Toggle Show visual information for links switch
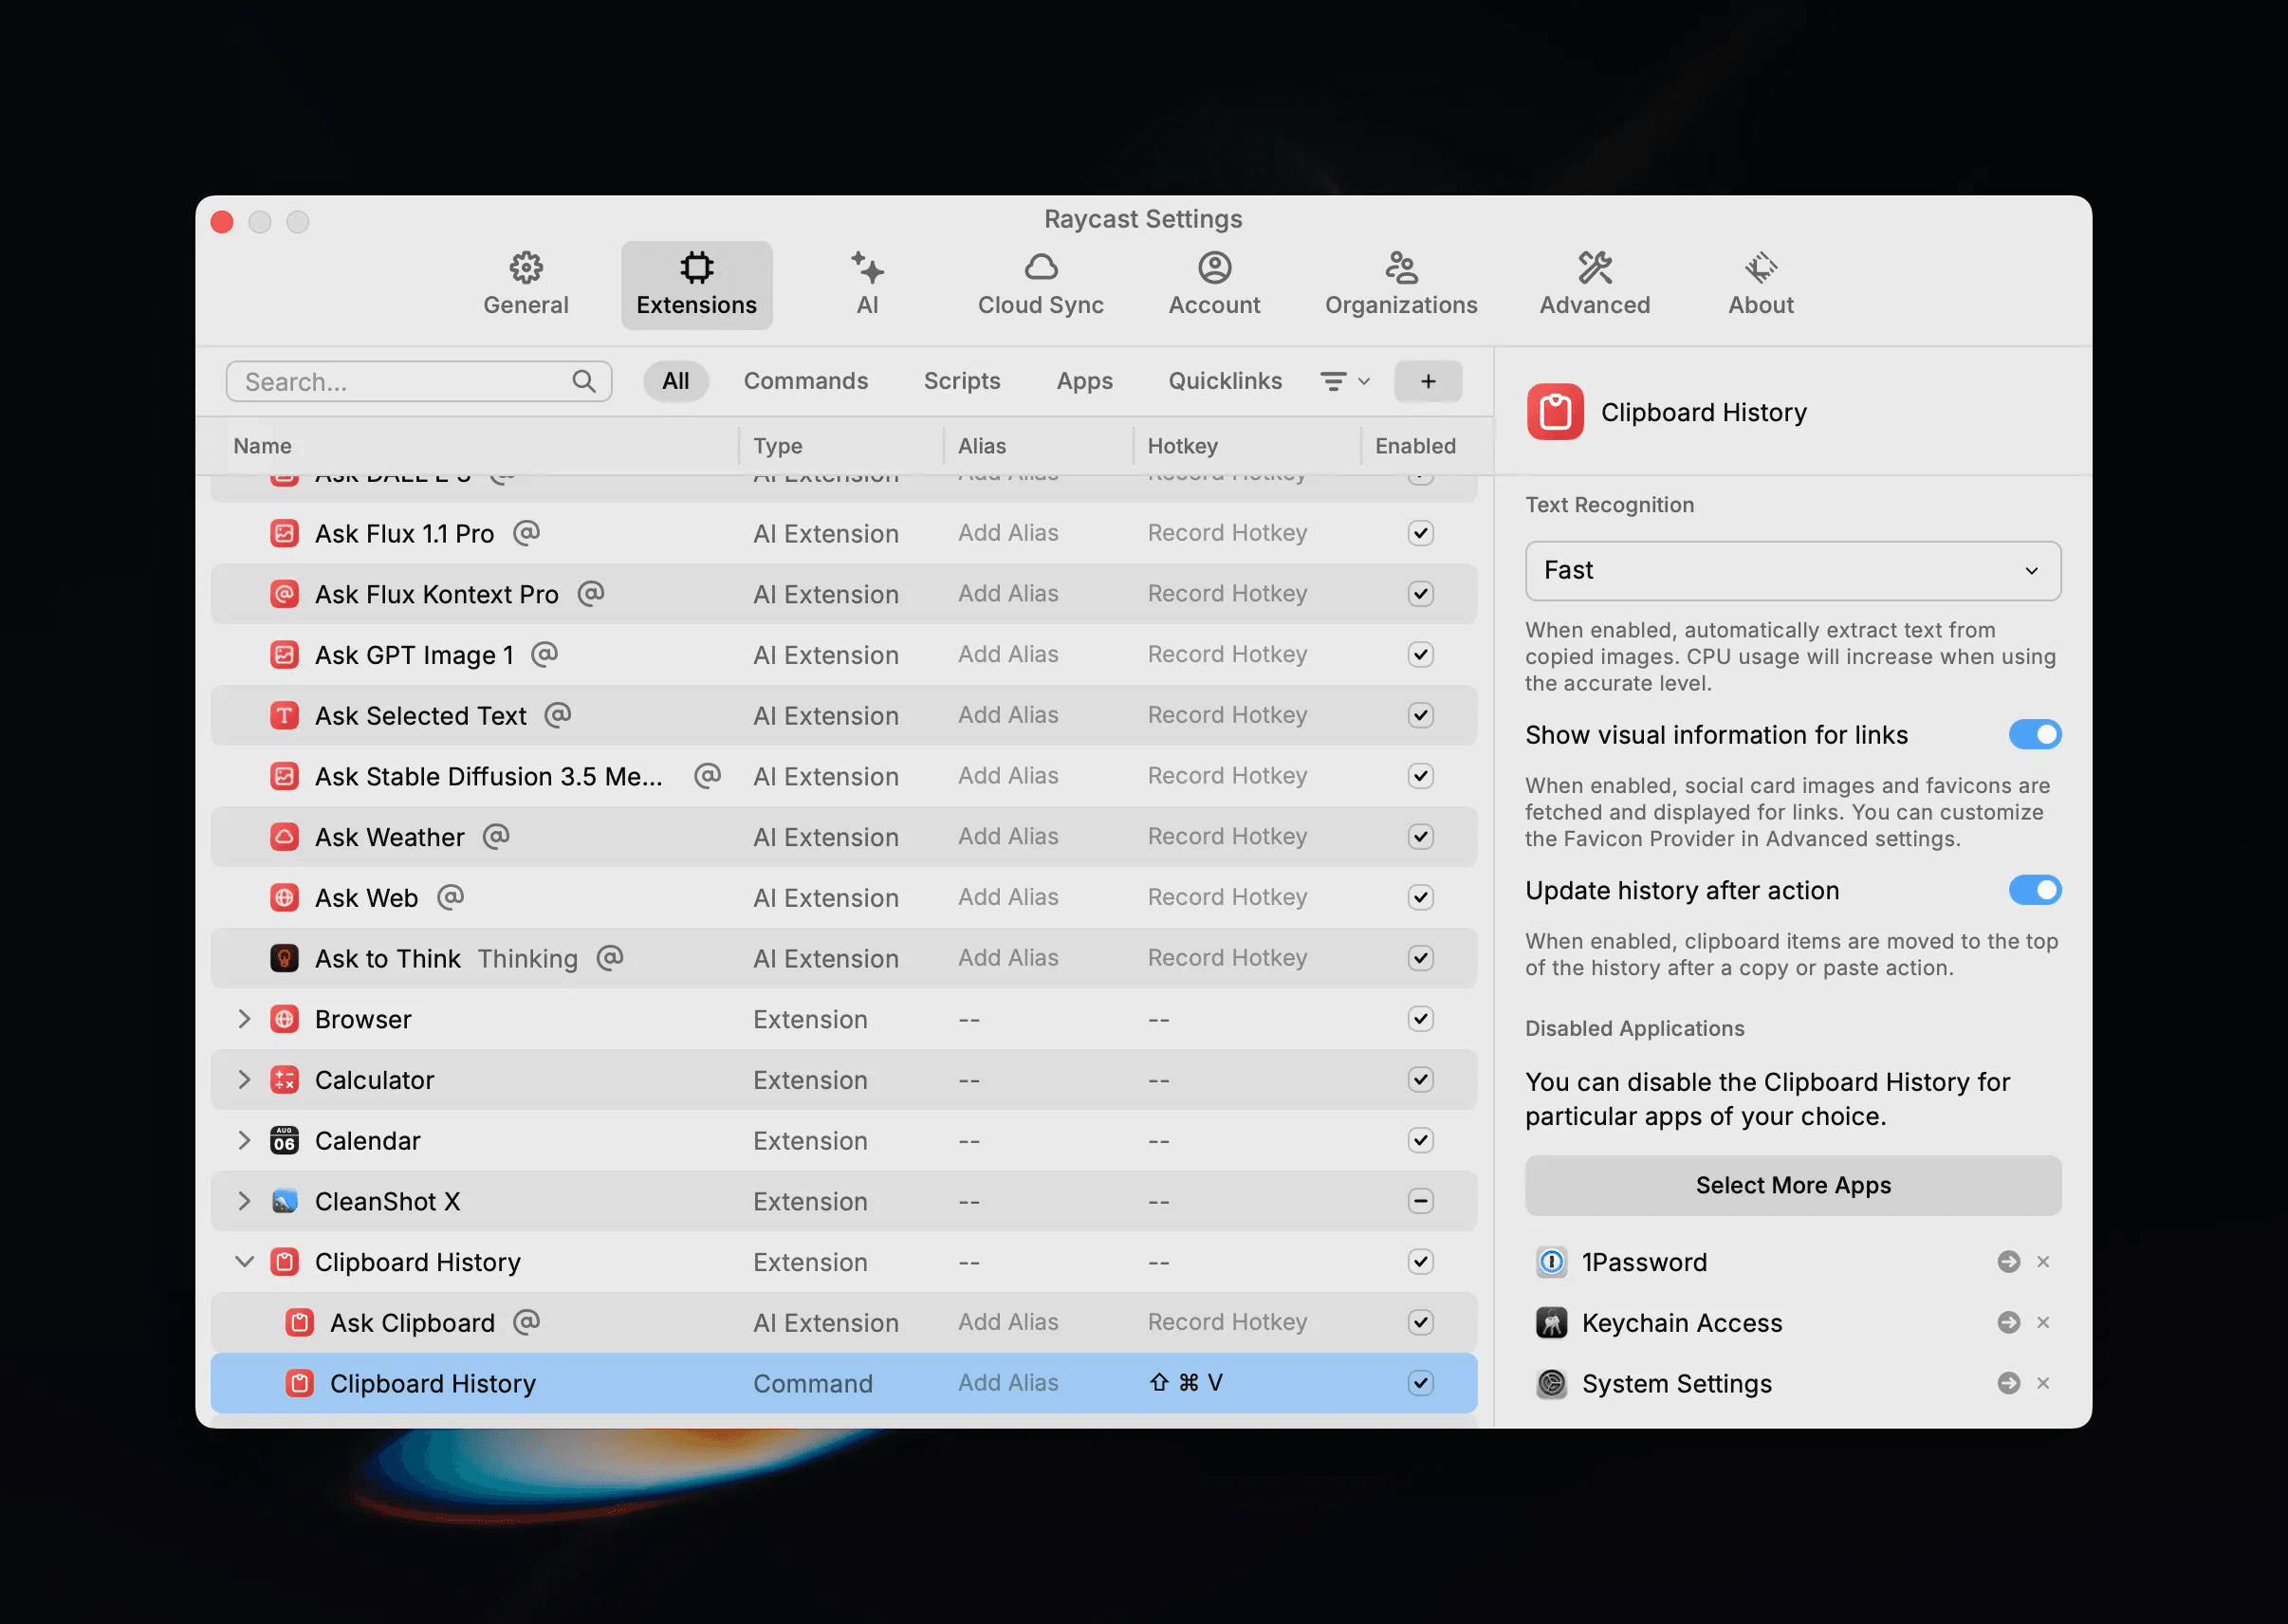 click(2035, 735)
